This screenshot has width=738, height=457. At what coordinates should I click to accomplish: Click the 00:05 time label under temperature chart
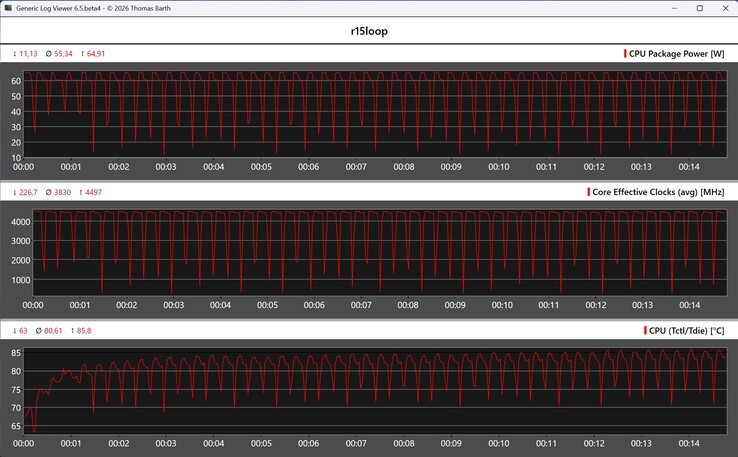pyautogui.click(x=261, y=443)
